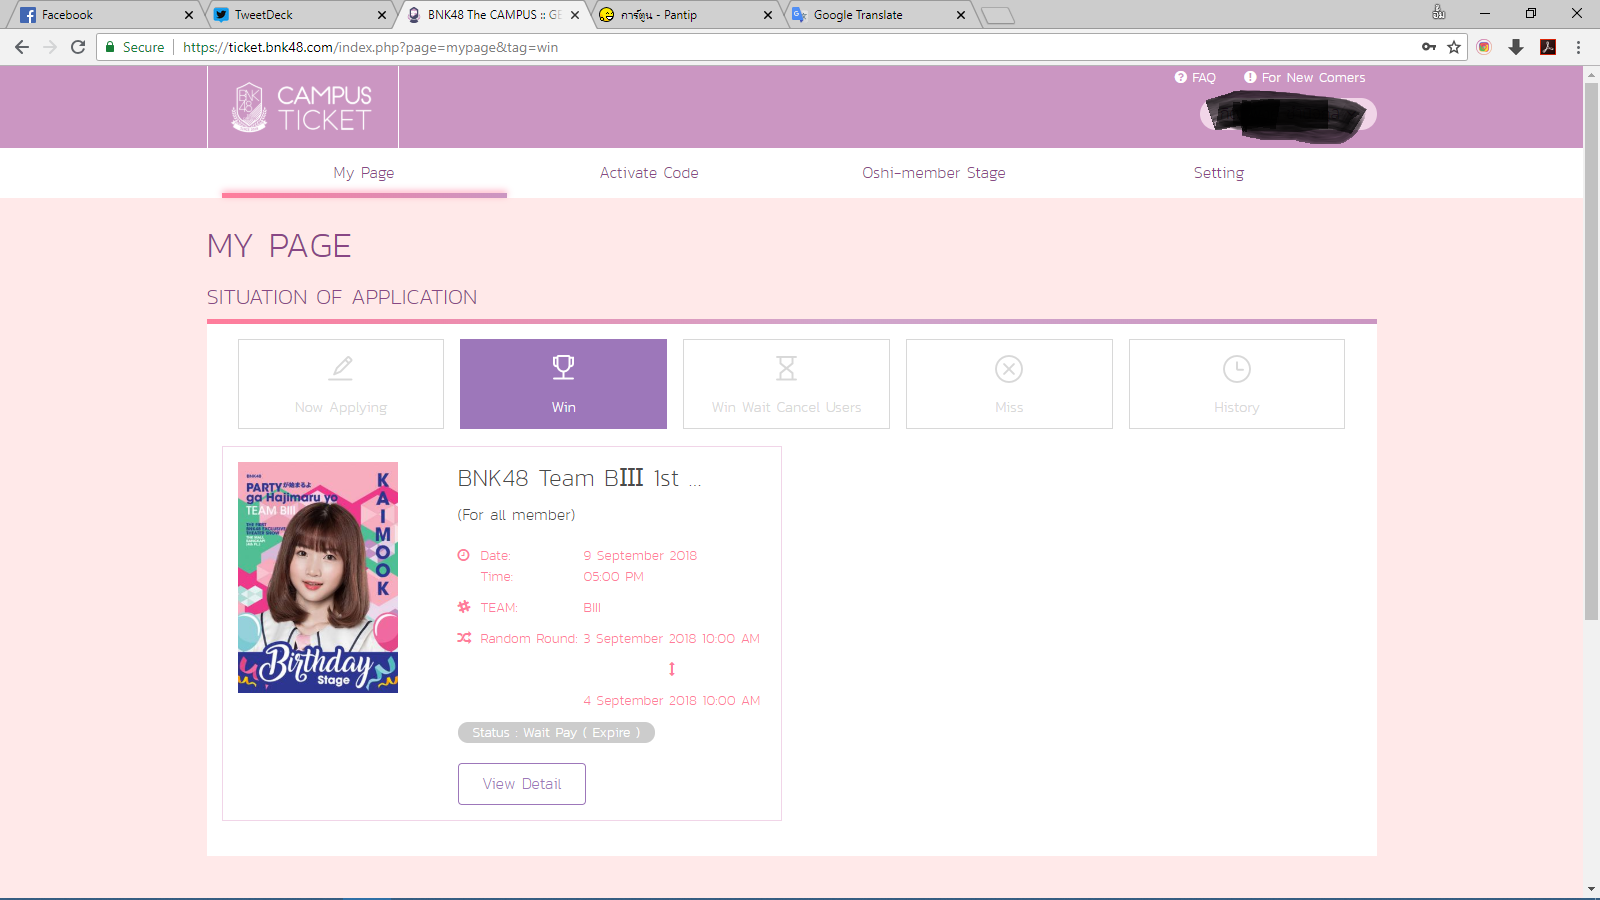Click the browser Back arrow
The image size is (1600, 900).
click(22, 47)
